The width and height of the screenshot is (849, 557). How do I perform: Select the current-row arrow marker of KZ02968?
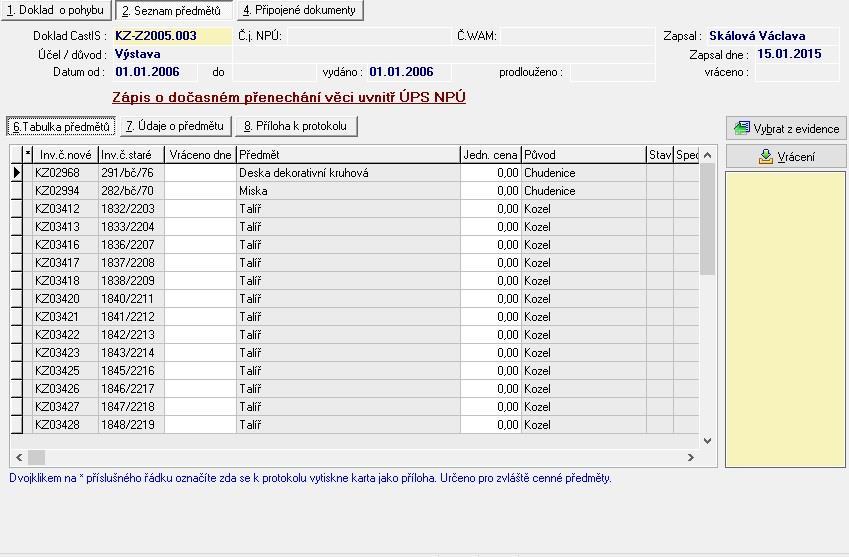(17, 173)
